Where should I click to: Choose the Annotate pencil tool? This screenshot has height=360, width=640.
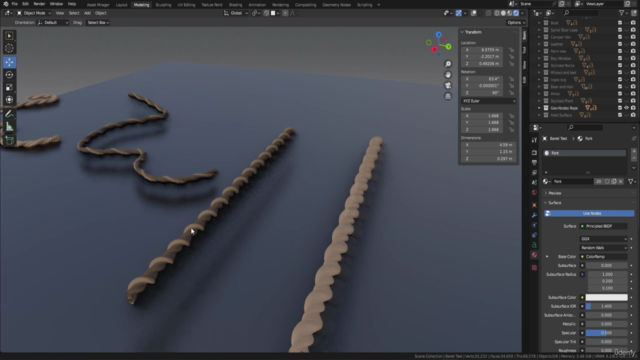coord(9,114)
